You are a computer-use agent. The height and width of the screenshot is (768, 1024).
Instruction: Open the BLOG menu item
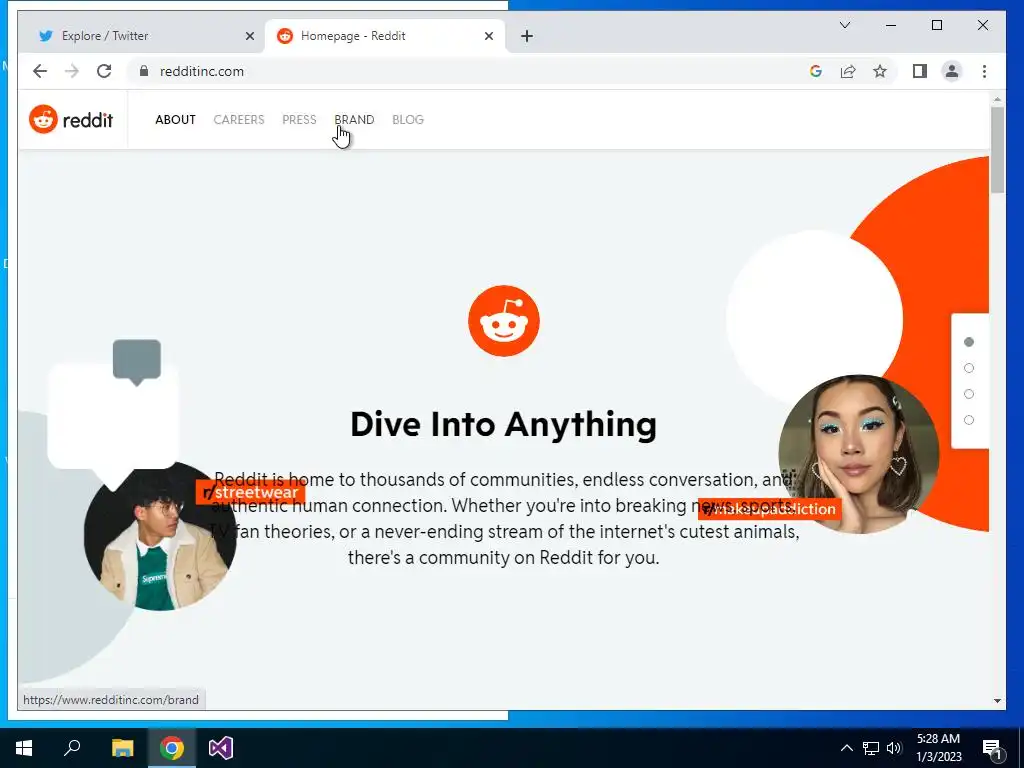pos(408,120)
